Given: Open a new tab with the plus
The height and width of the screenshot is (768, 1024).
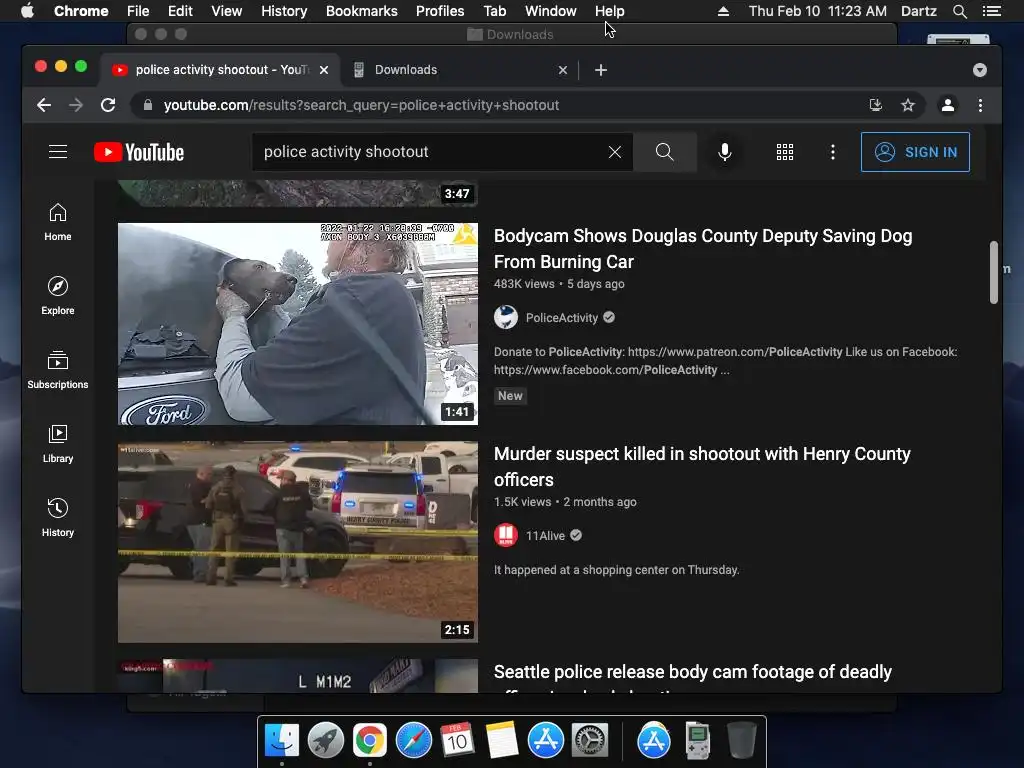Looking at the screenshot, I should [x=601, y=70].
